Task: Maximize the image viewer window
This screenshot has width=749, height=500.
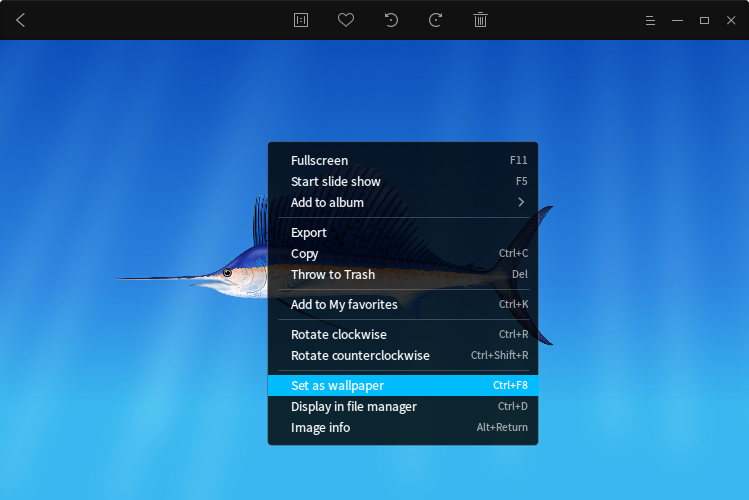Action: point(704,21)
